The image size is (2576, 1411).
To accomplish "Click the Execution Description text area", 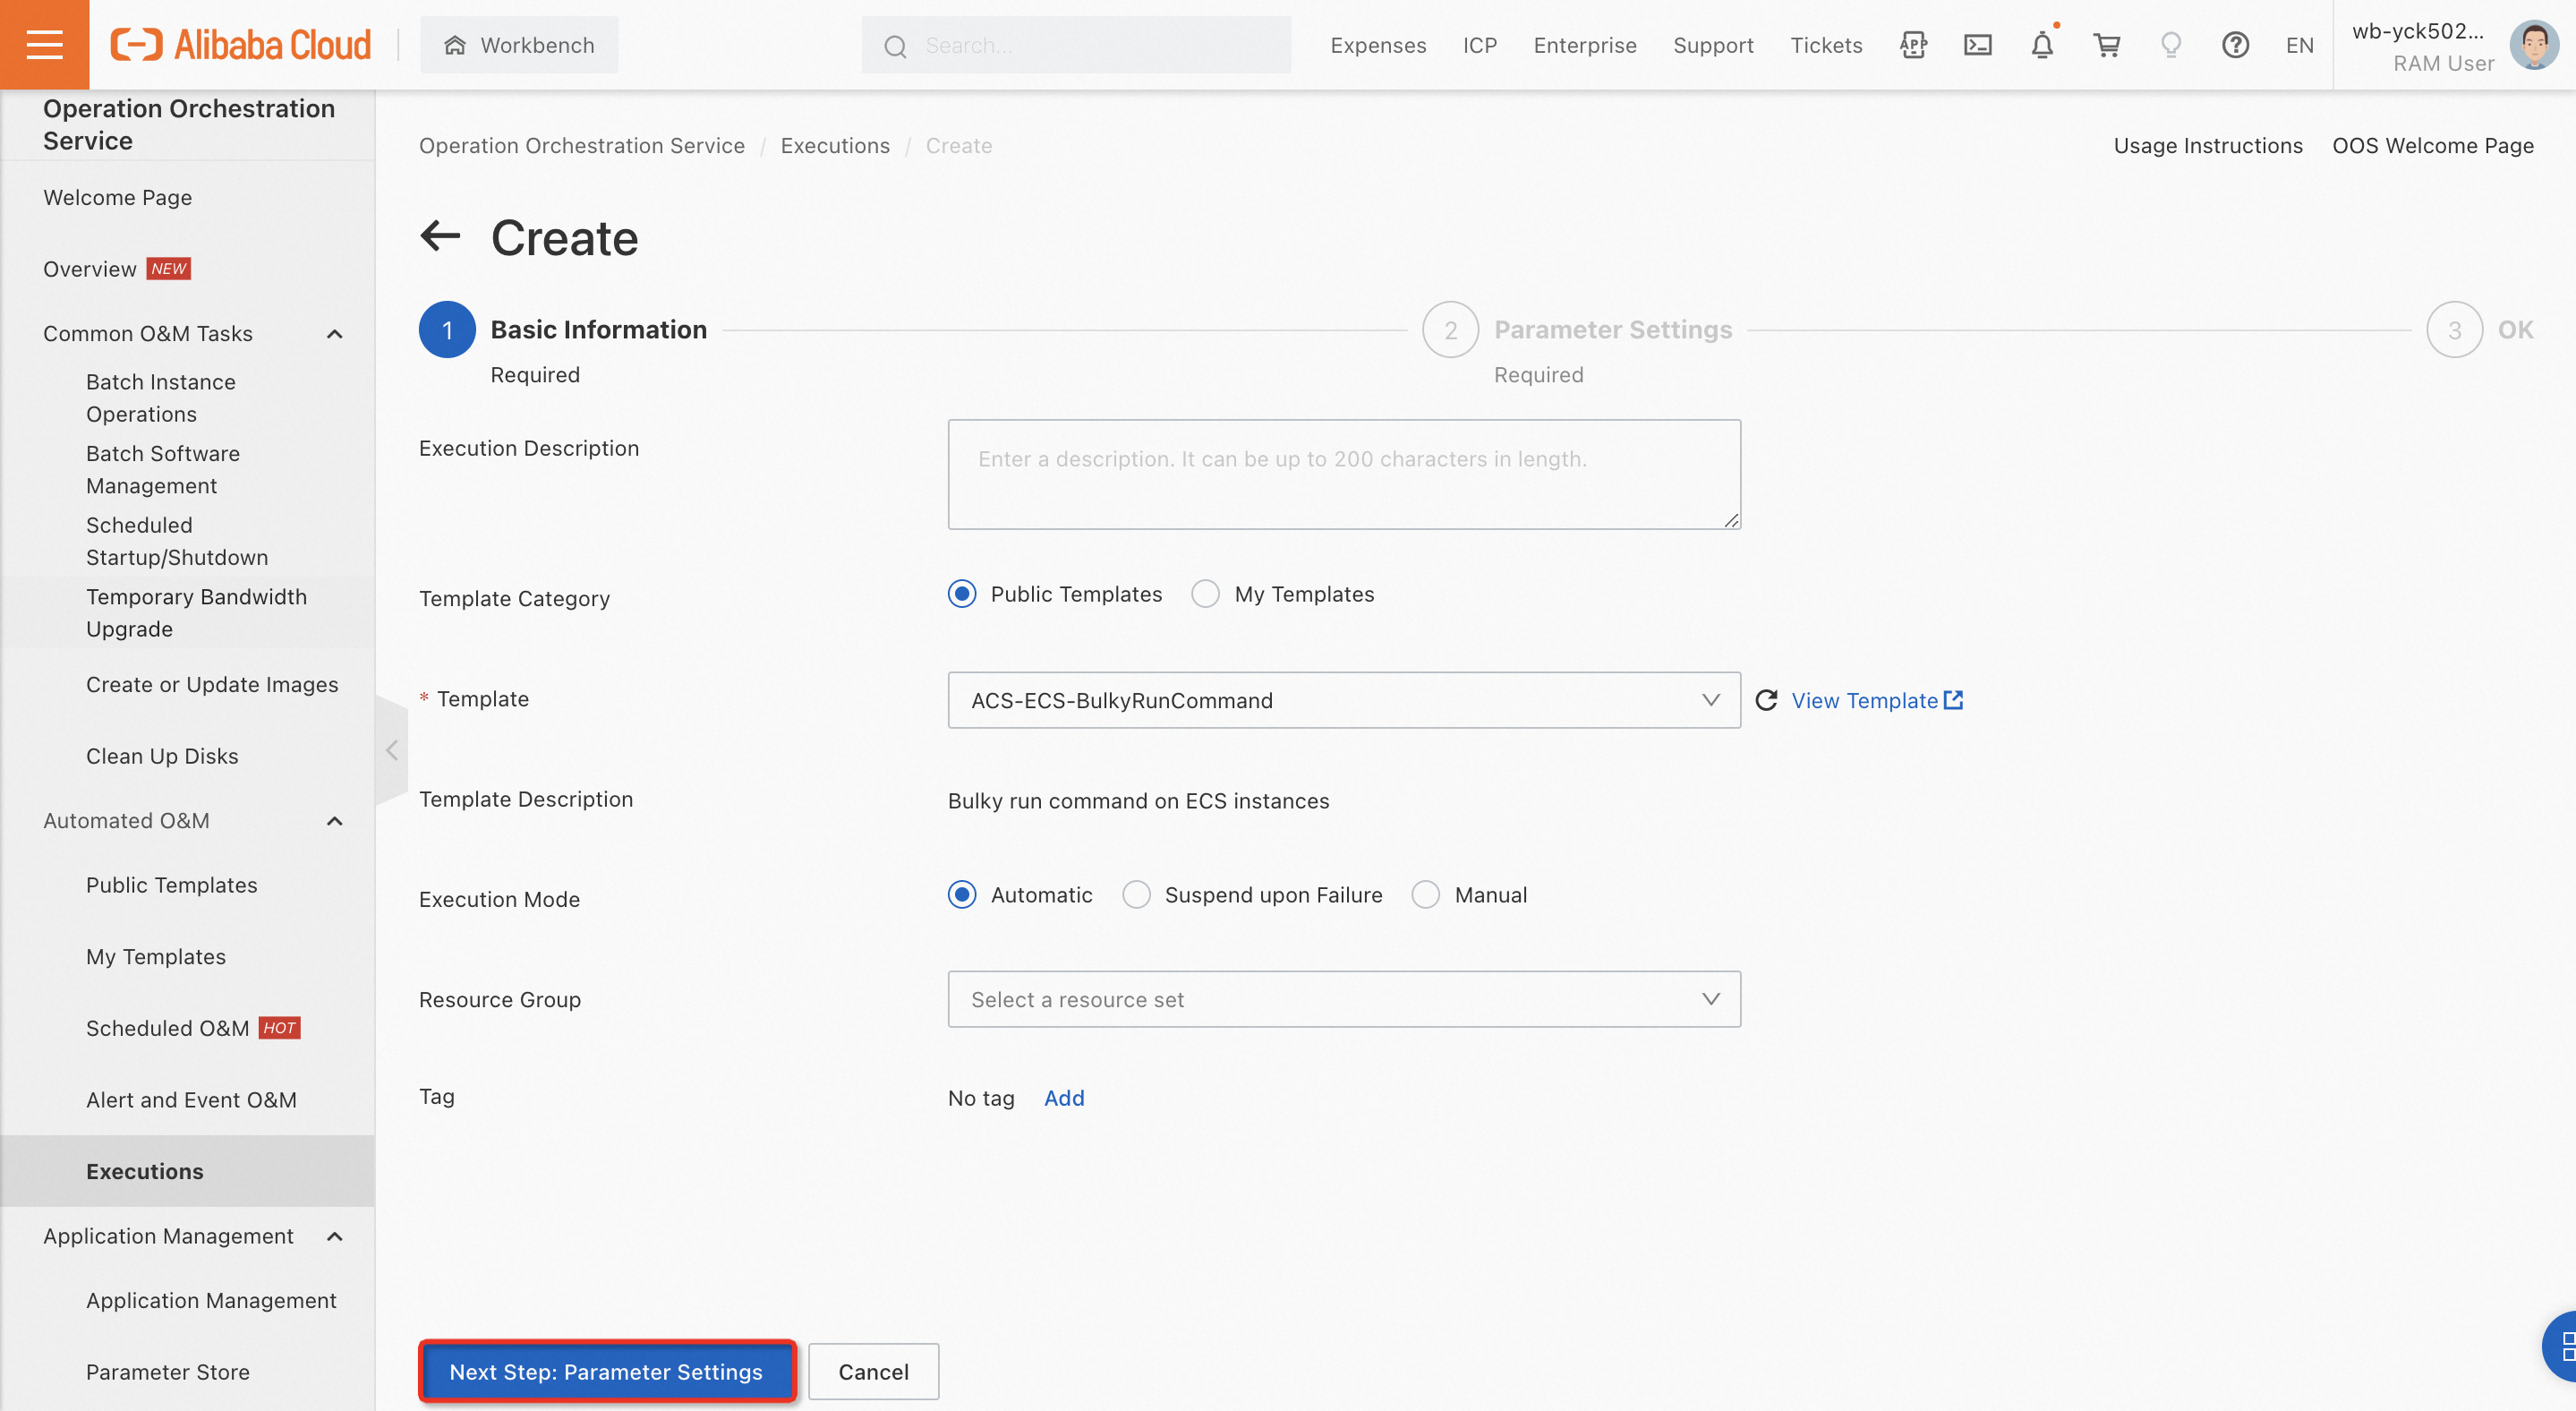I will pos(1343,474).
